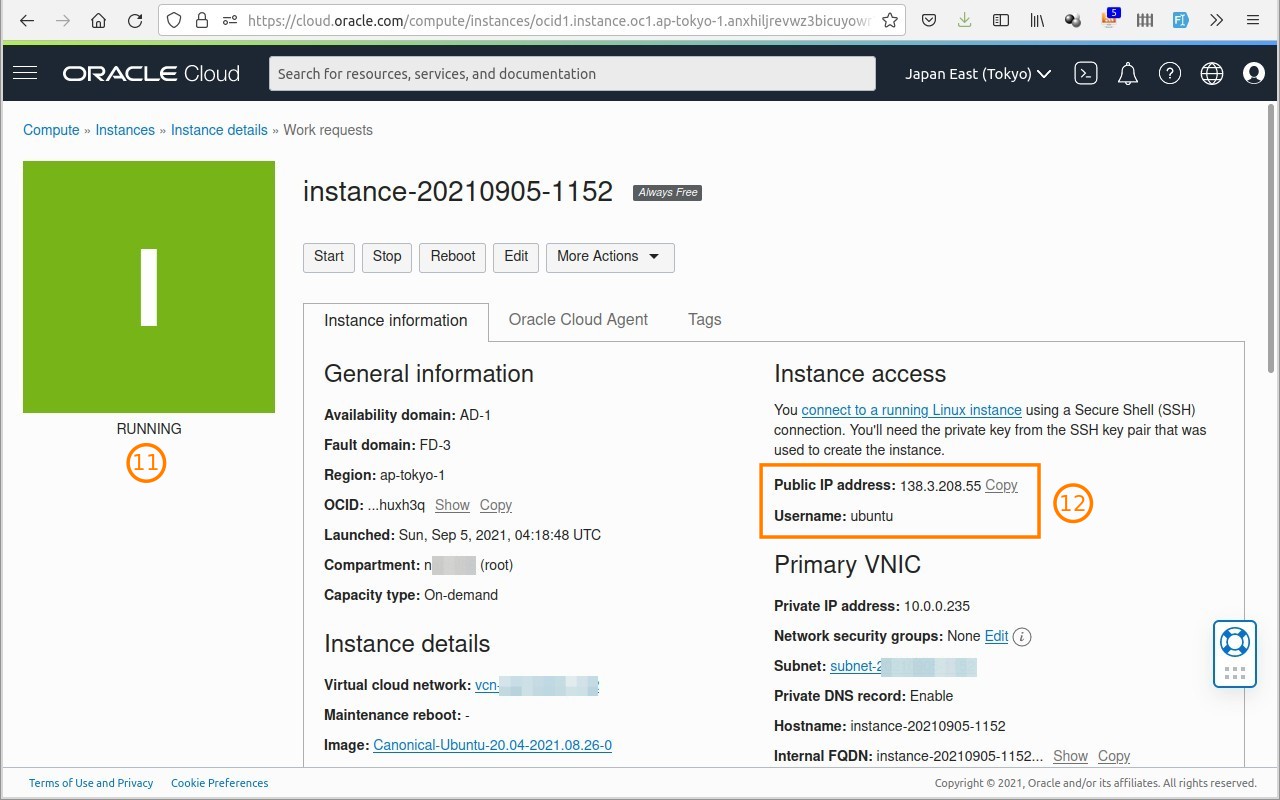This screenshot has width=1280, height=800.
Task: Show the tracking protection shield icon
Action: (x=174, y=20)
